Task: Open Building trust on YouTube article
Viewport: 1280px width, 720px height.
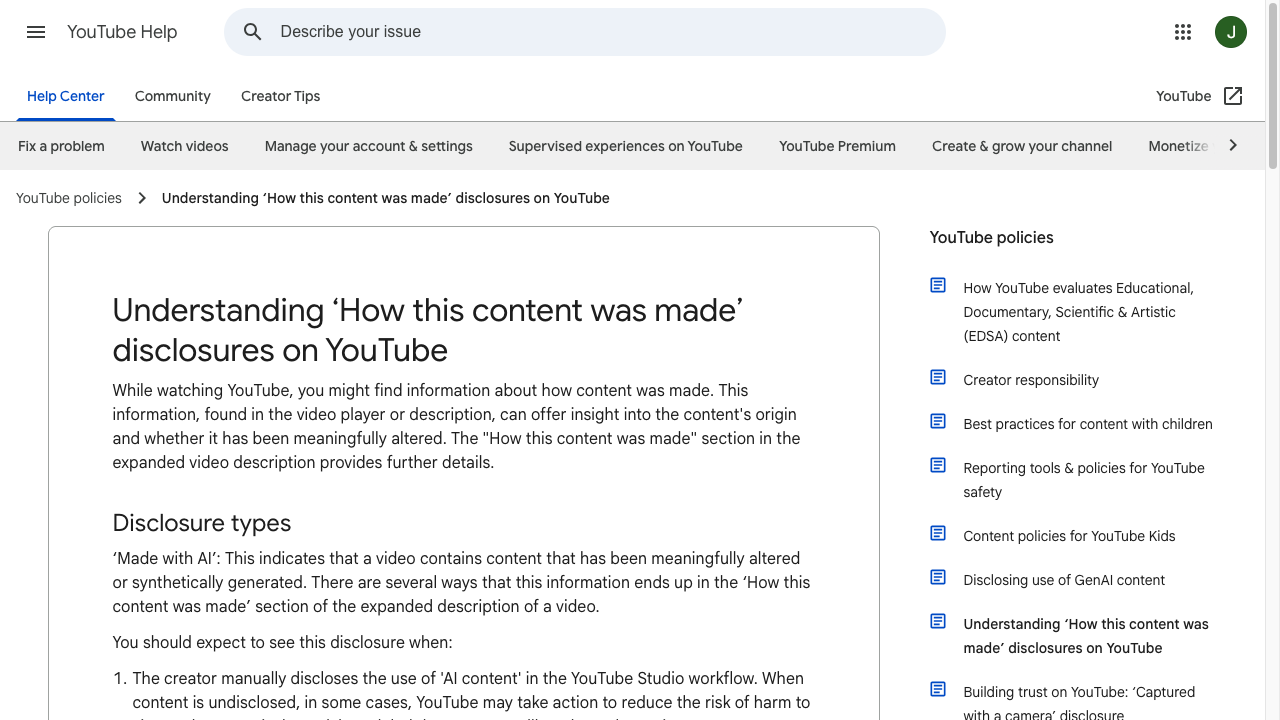Action: click(x=1079, y=703)
